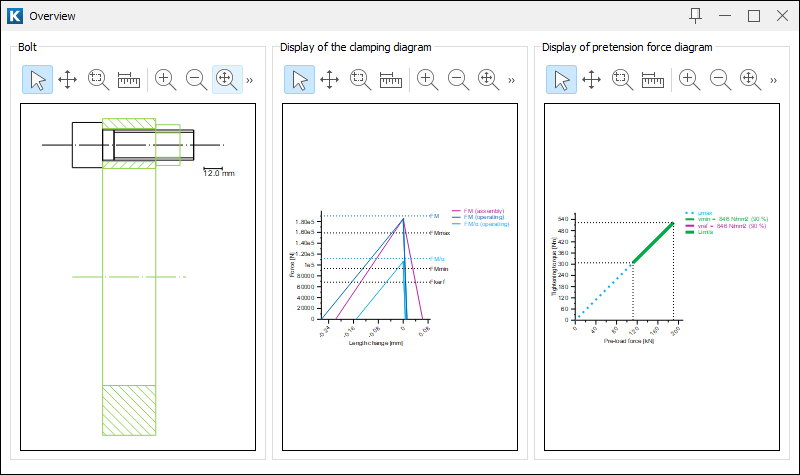Click the measure tool in pretension diagram toolbar

tap(652, 80)
